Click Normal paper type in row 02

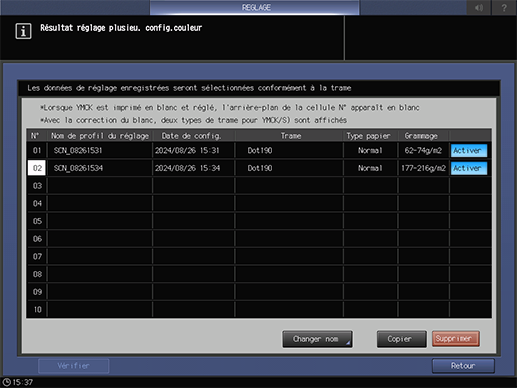370,168
